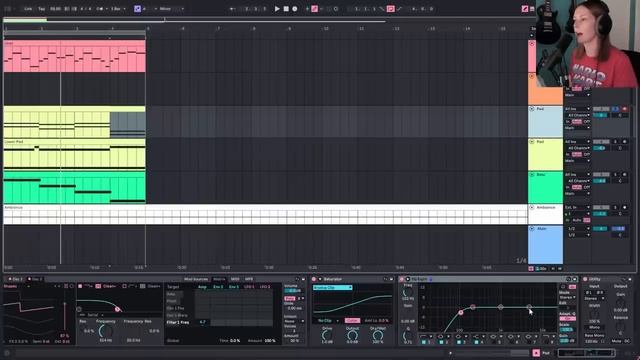640x360 pixels.
Task: Open the 1 Bar quantization menu
Action: (x=118, y=9)
